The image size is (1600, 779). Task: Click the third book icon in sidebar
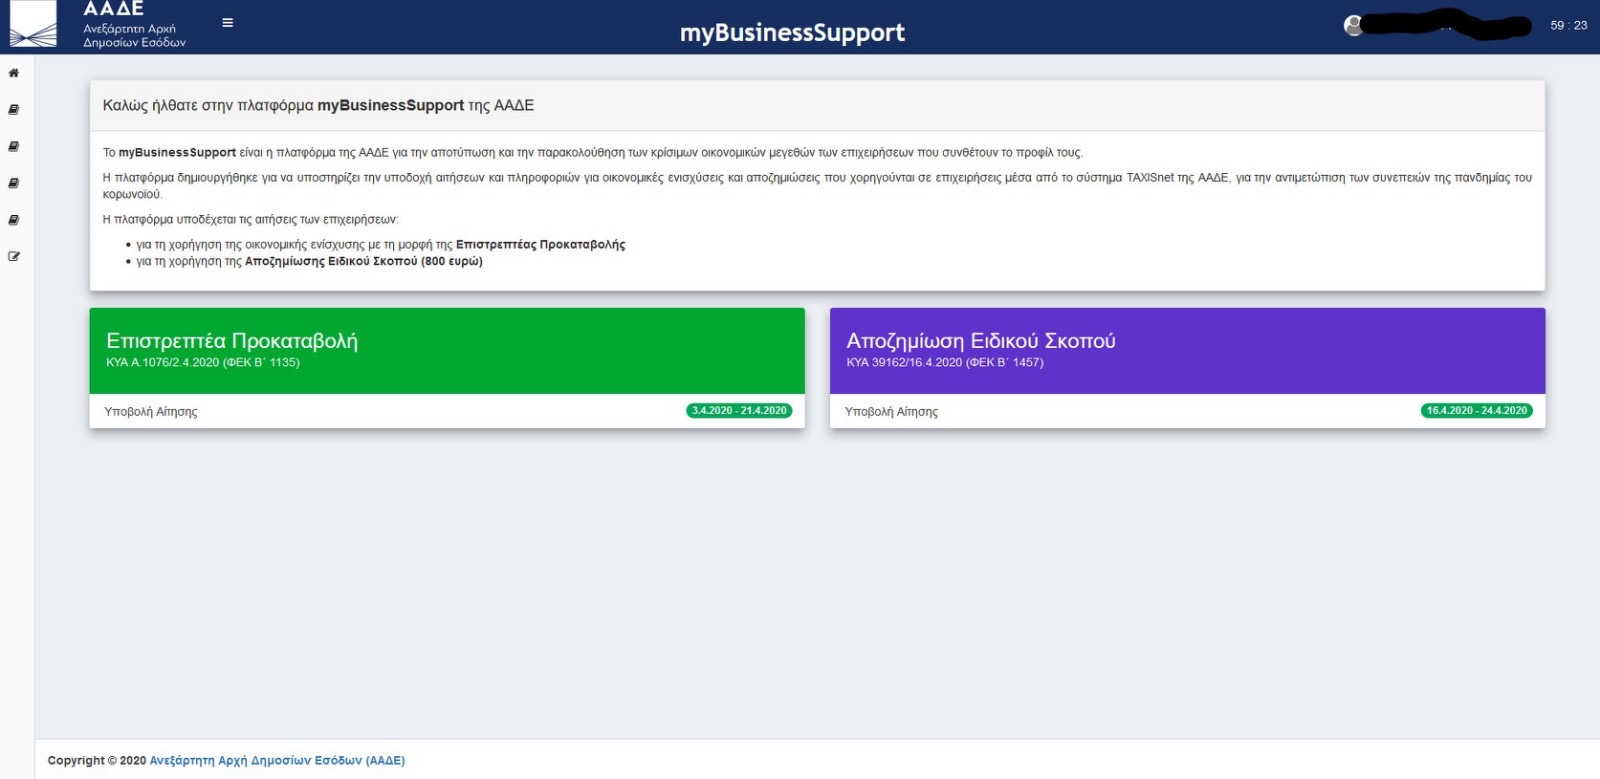14,183
